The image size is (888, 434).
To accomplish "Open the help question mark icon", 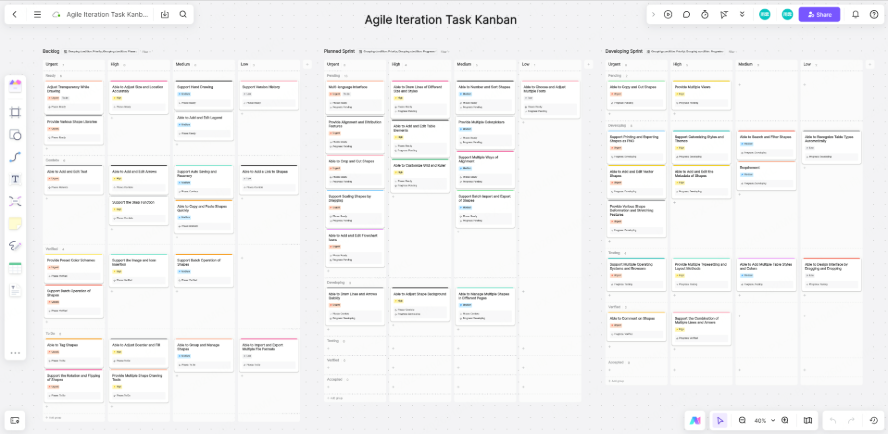I will pos(874,15).
